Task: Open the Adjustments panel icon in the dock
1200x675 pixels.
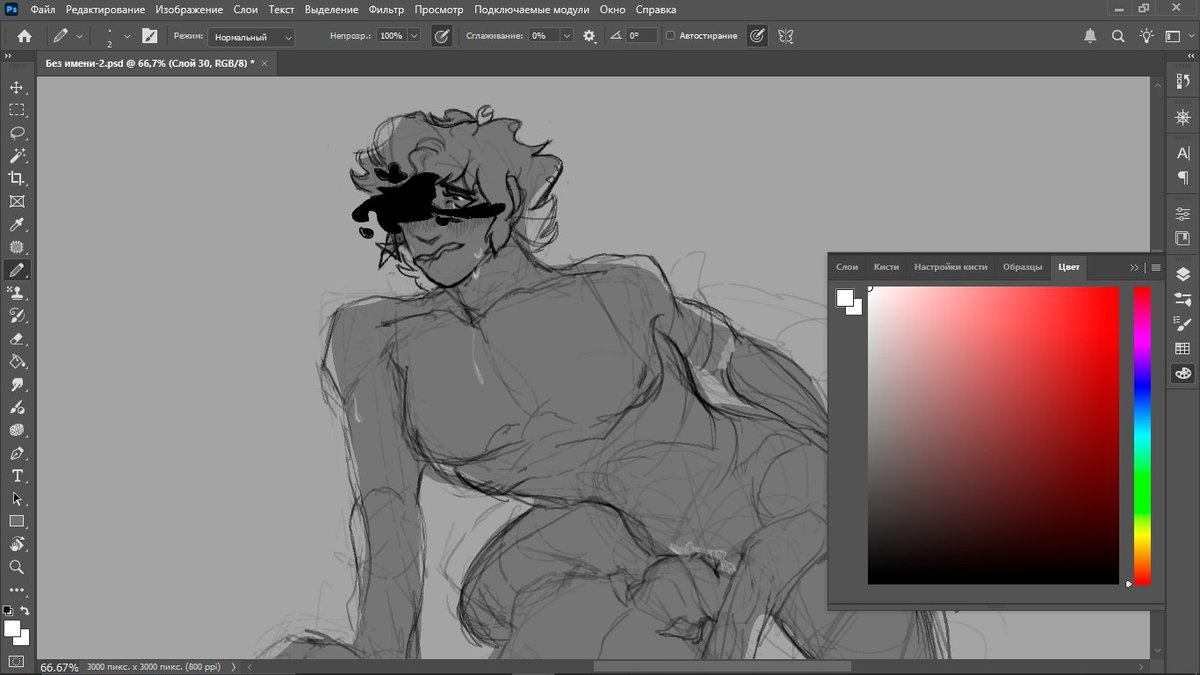Action: click(1183, 214)
